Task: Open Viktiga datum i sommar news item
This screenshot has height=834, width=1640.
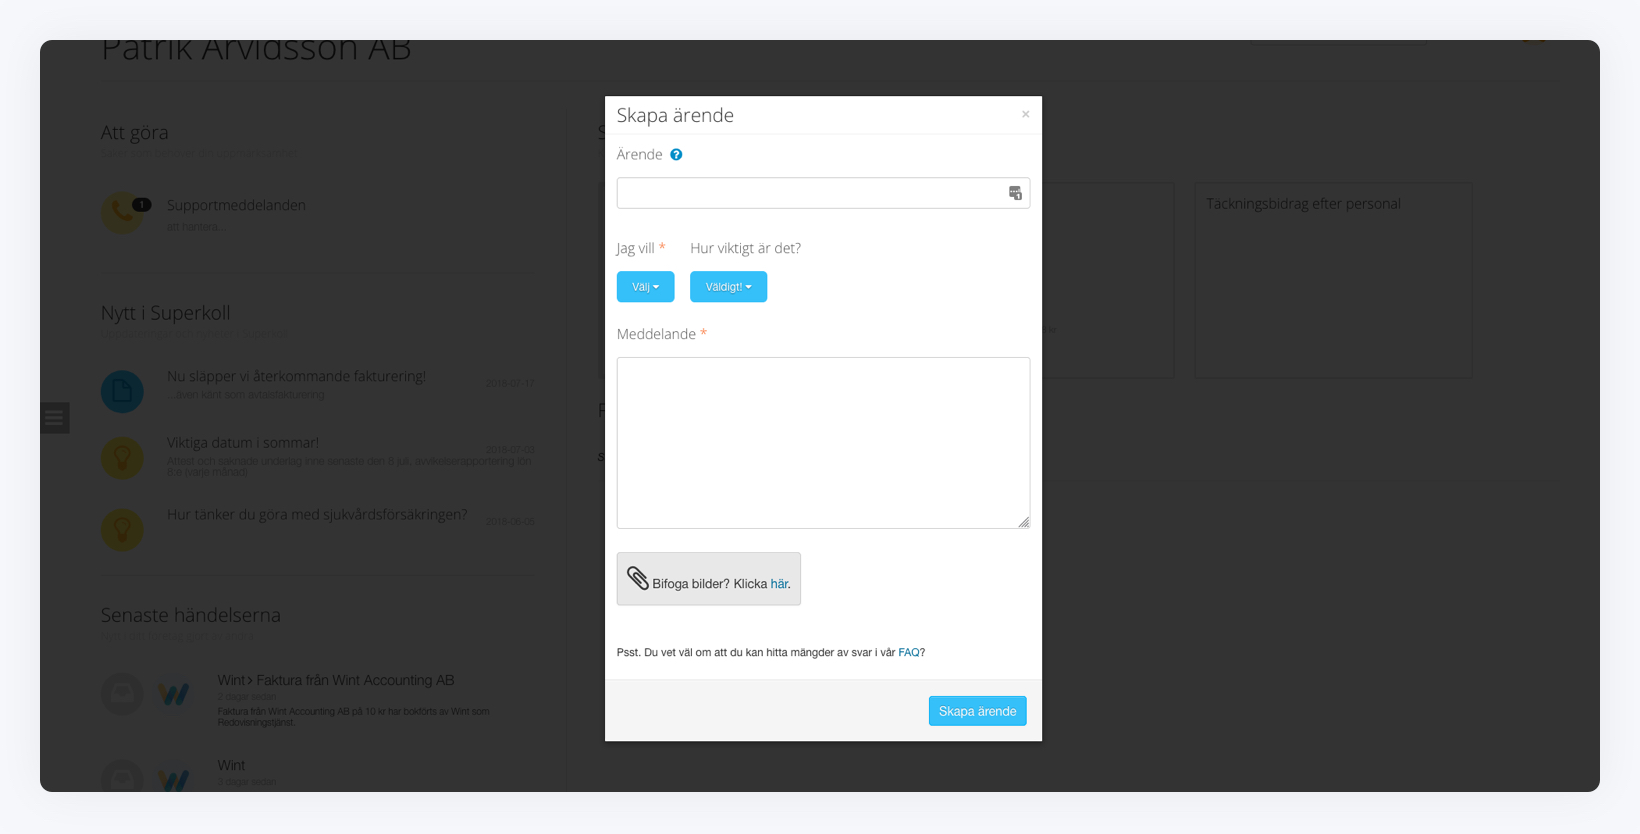Action: 243,442
